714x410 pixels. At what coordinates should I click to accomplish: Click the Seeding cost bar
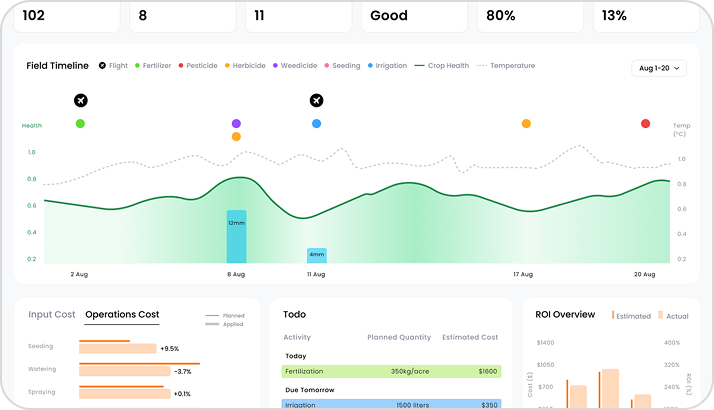[117, 348]
